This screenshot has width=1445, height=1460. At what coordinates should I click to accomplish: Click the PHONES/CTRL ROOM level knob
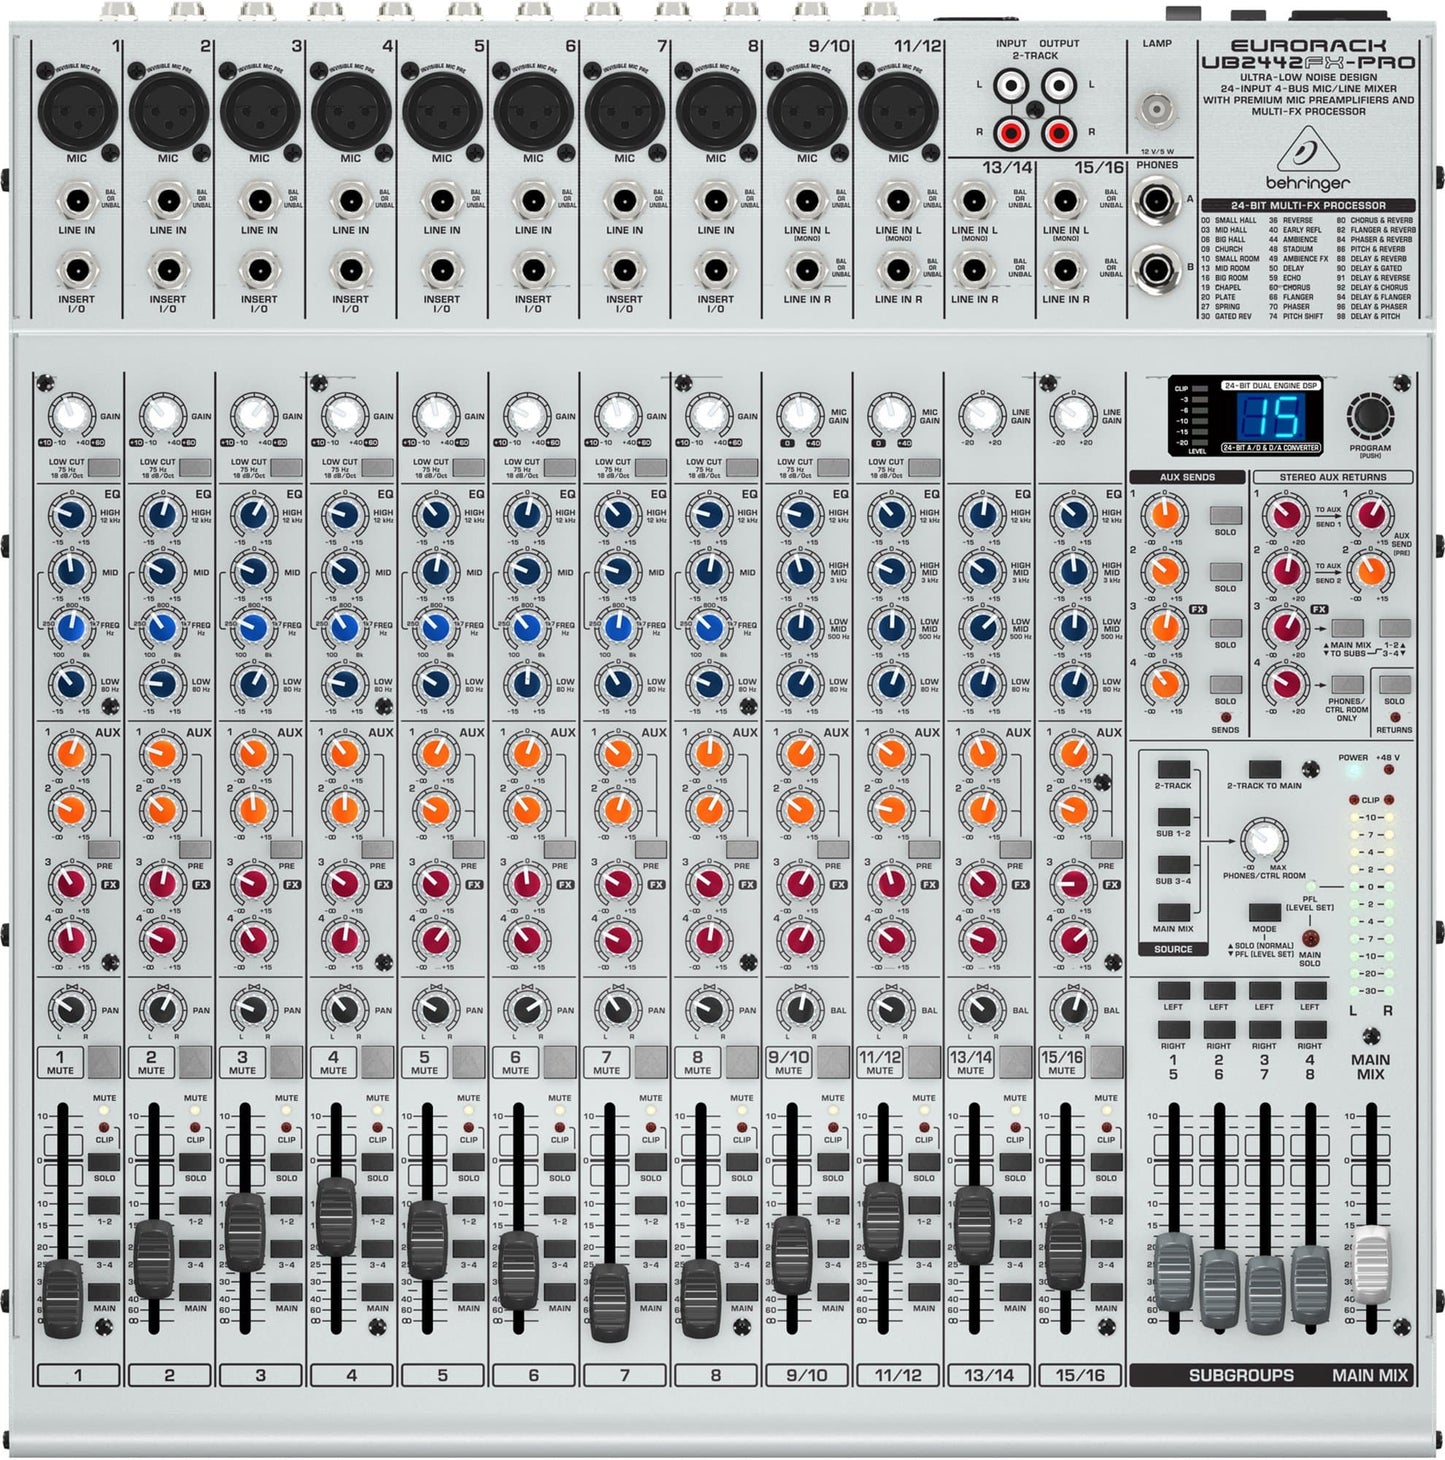click(x=1264, y=840)
